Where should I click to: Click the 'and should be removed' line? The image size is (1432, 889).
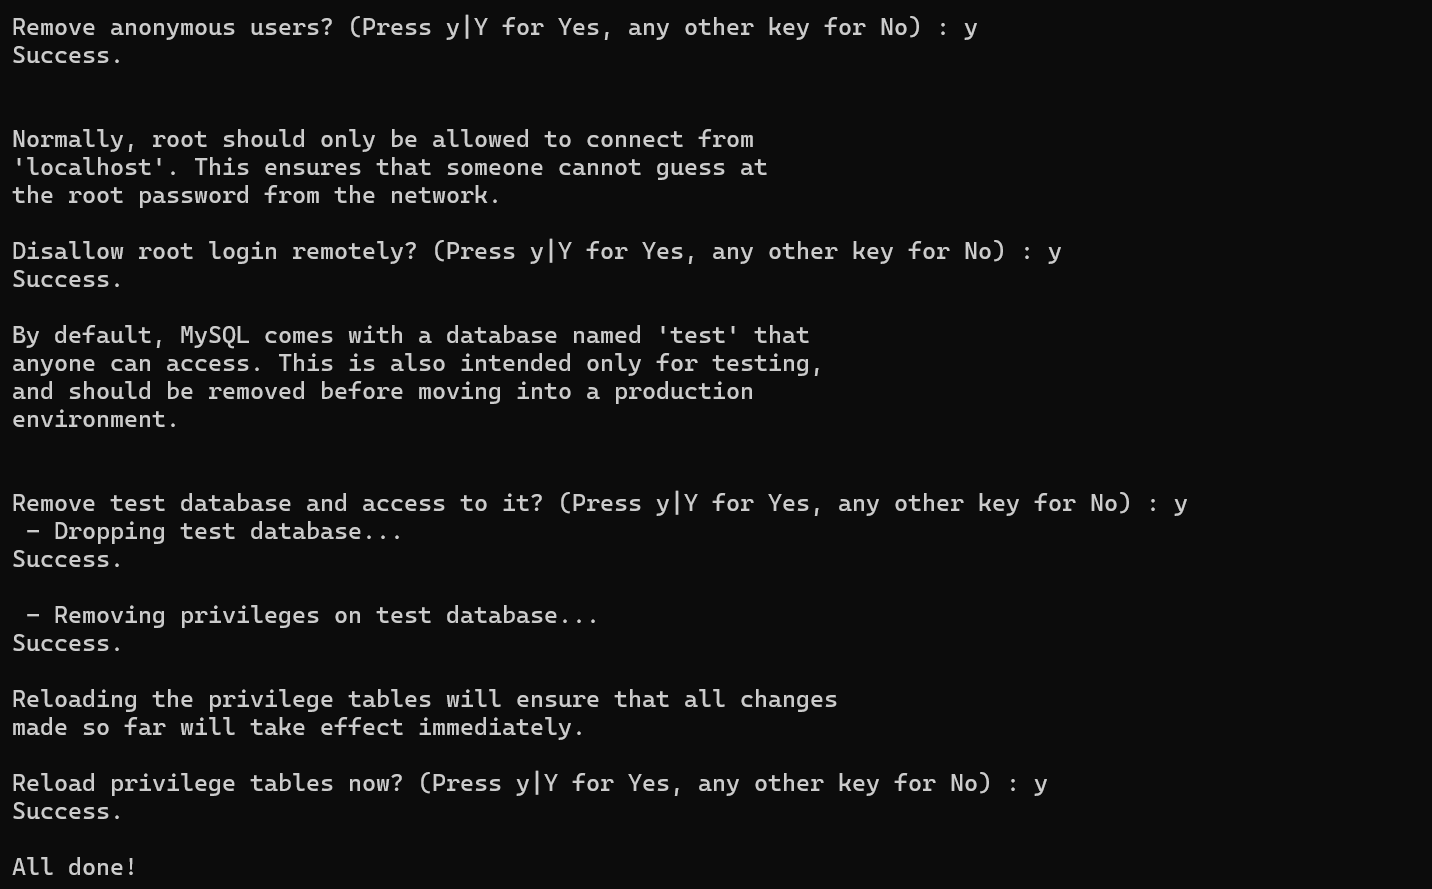(382, 391)
